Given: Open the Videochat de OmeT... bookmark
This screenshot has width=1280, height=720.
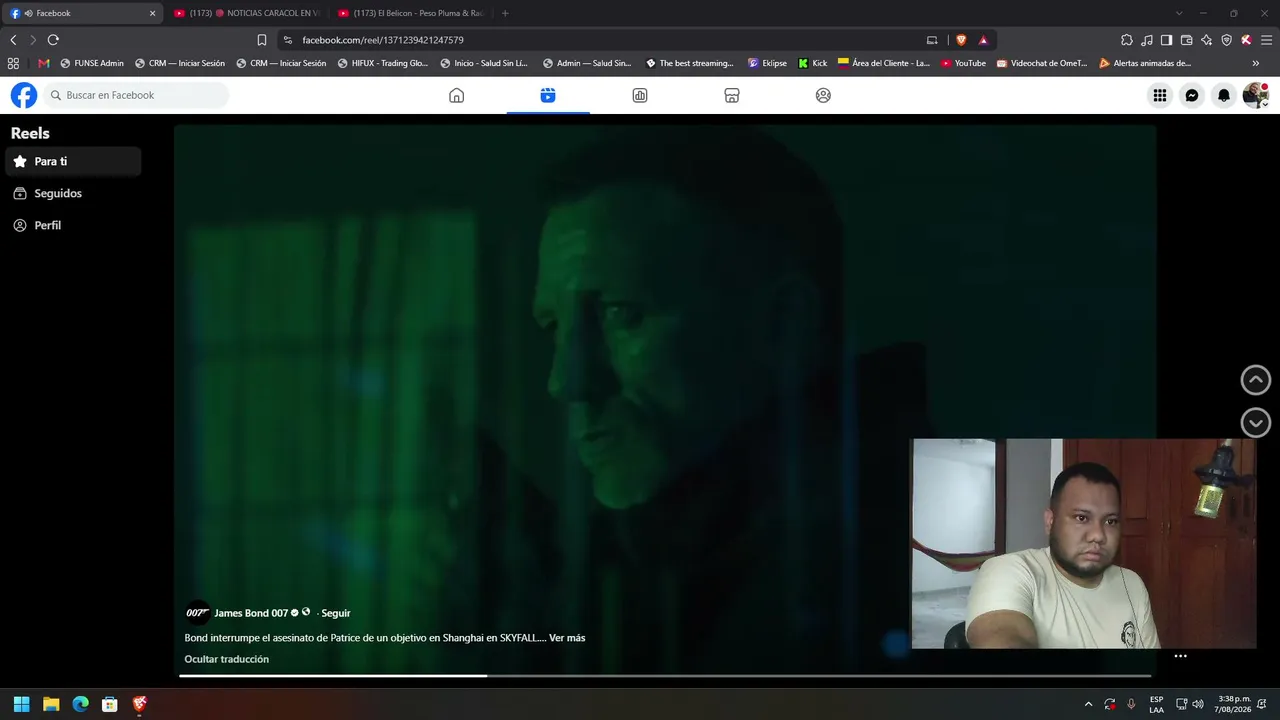Looking at the screenshot, I should click(1042, 63).
